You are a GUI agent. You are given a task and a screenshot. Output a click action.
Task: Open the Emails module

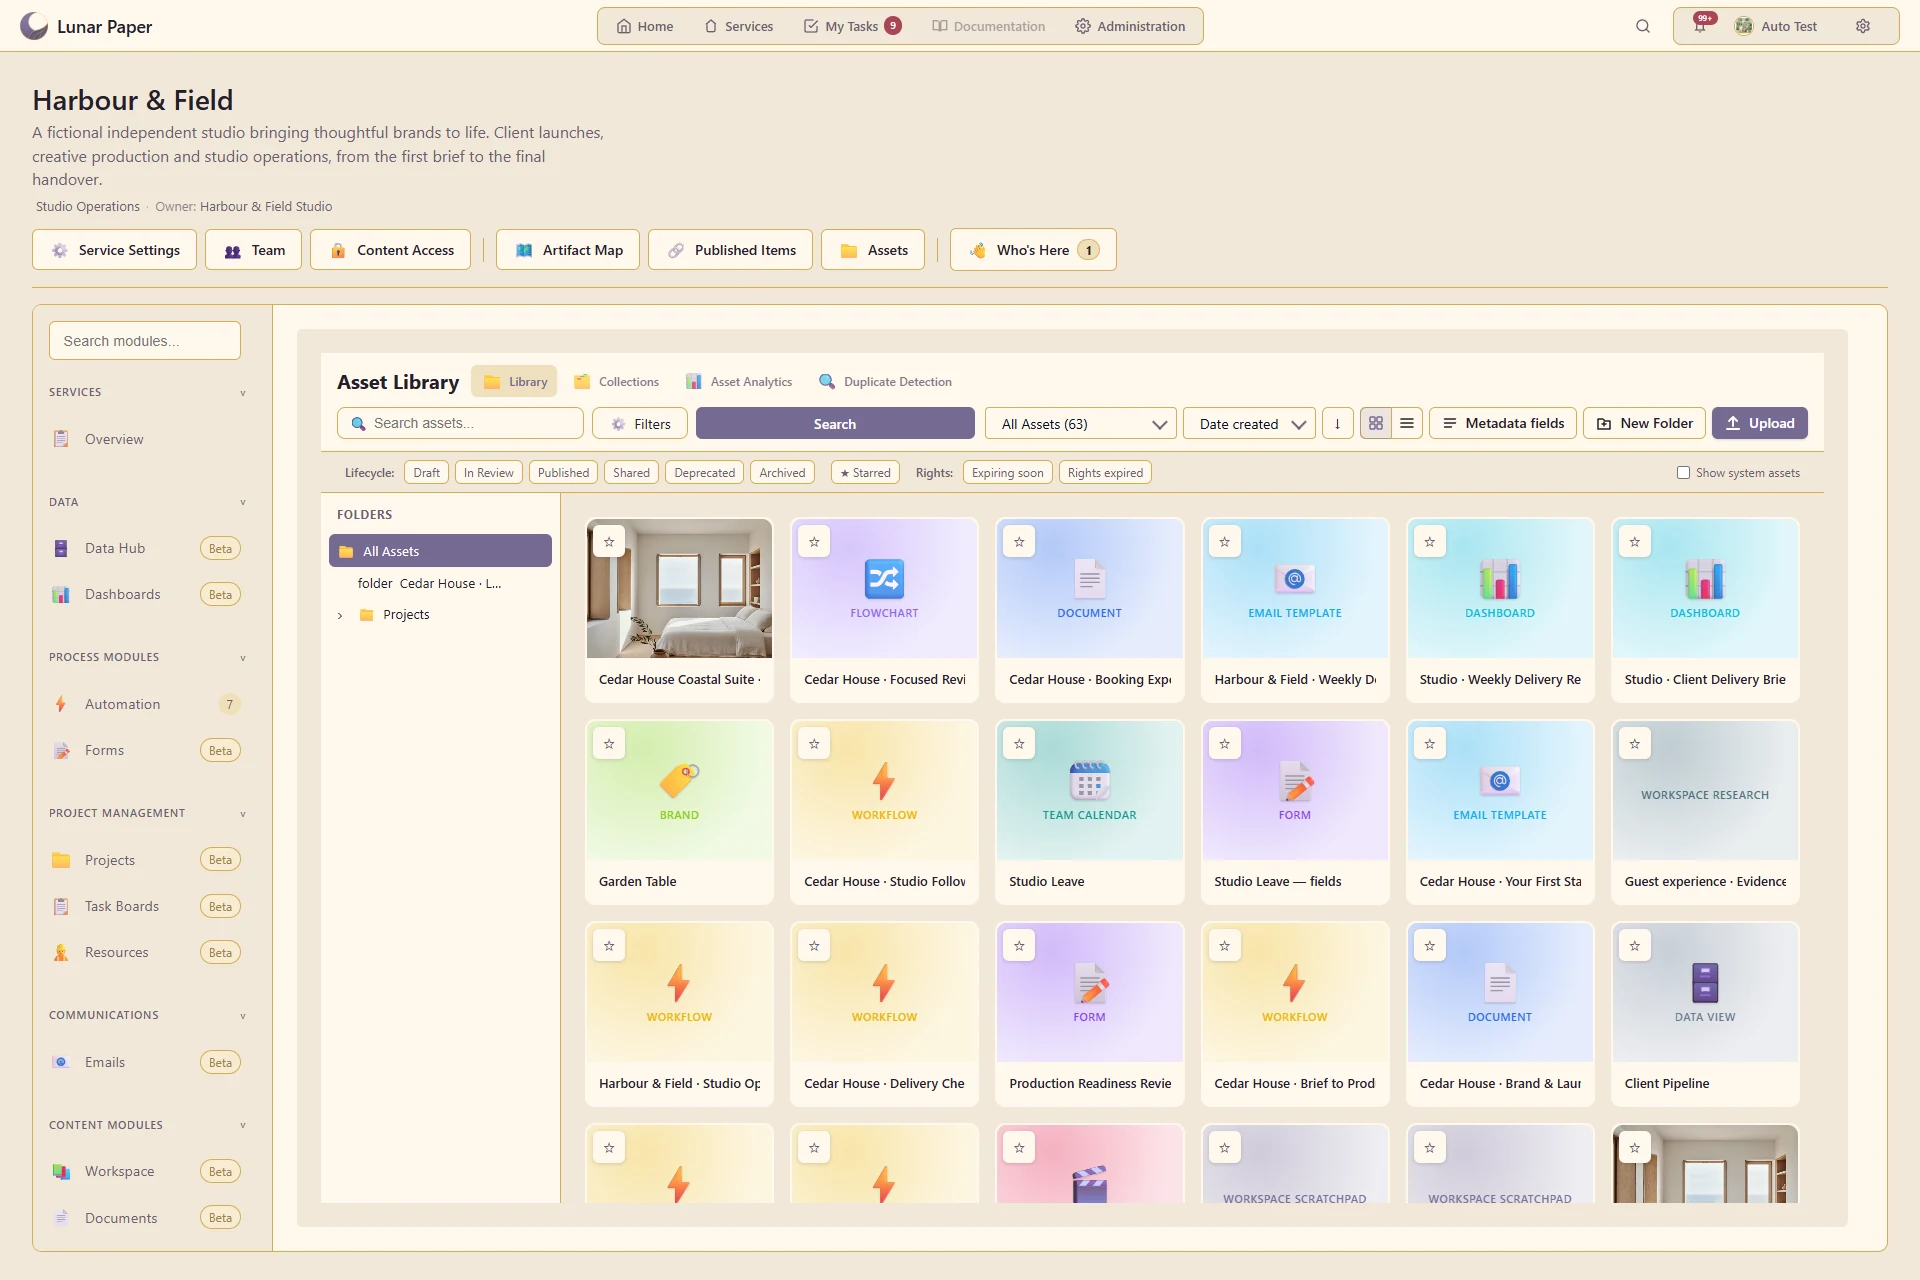pyautogui.click(x=145, y=1062)
